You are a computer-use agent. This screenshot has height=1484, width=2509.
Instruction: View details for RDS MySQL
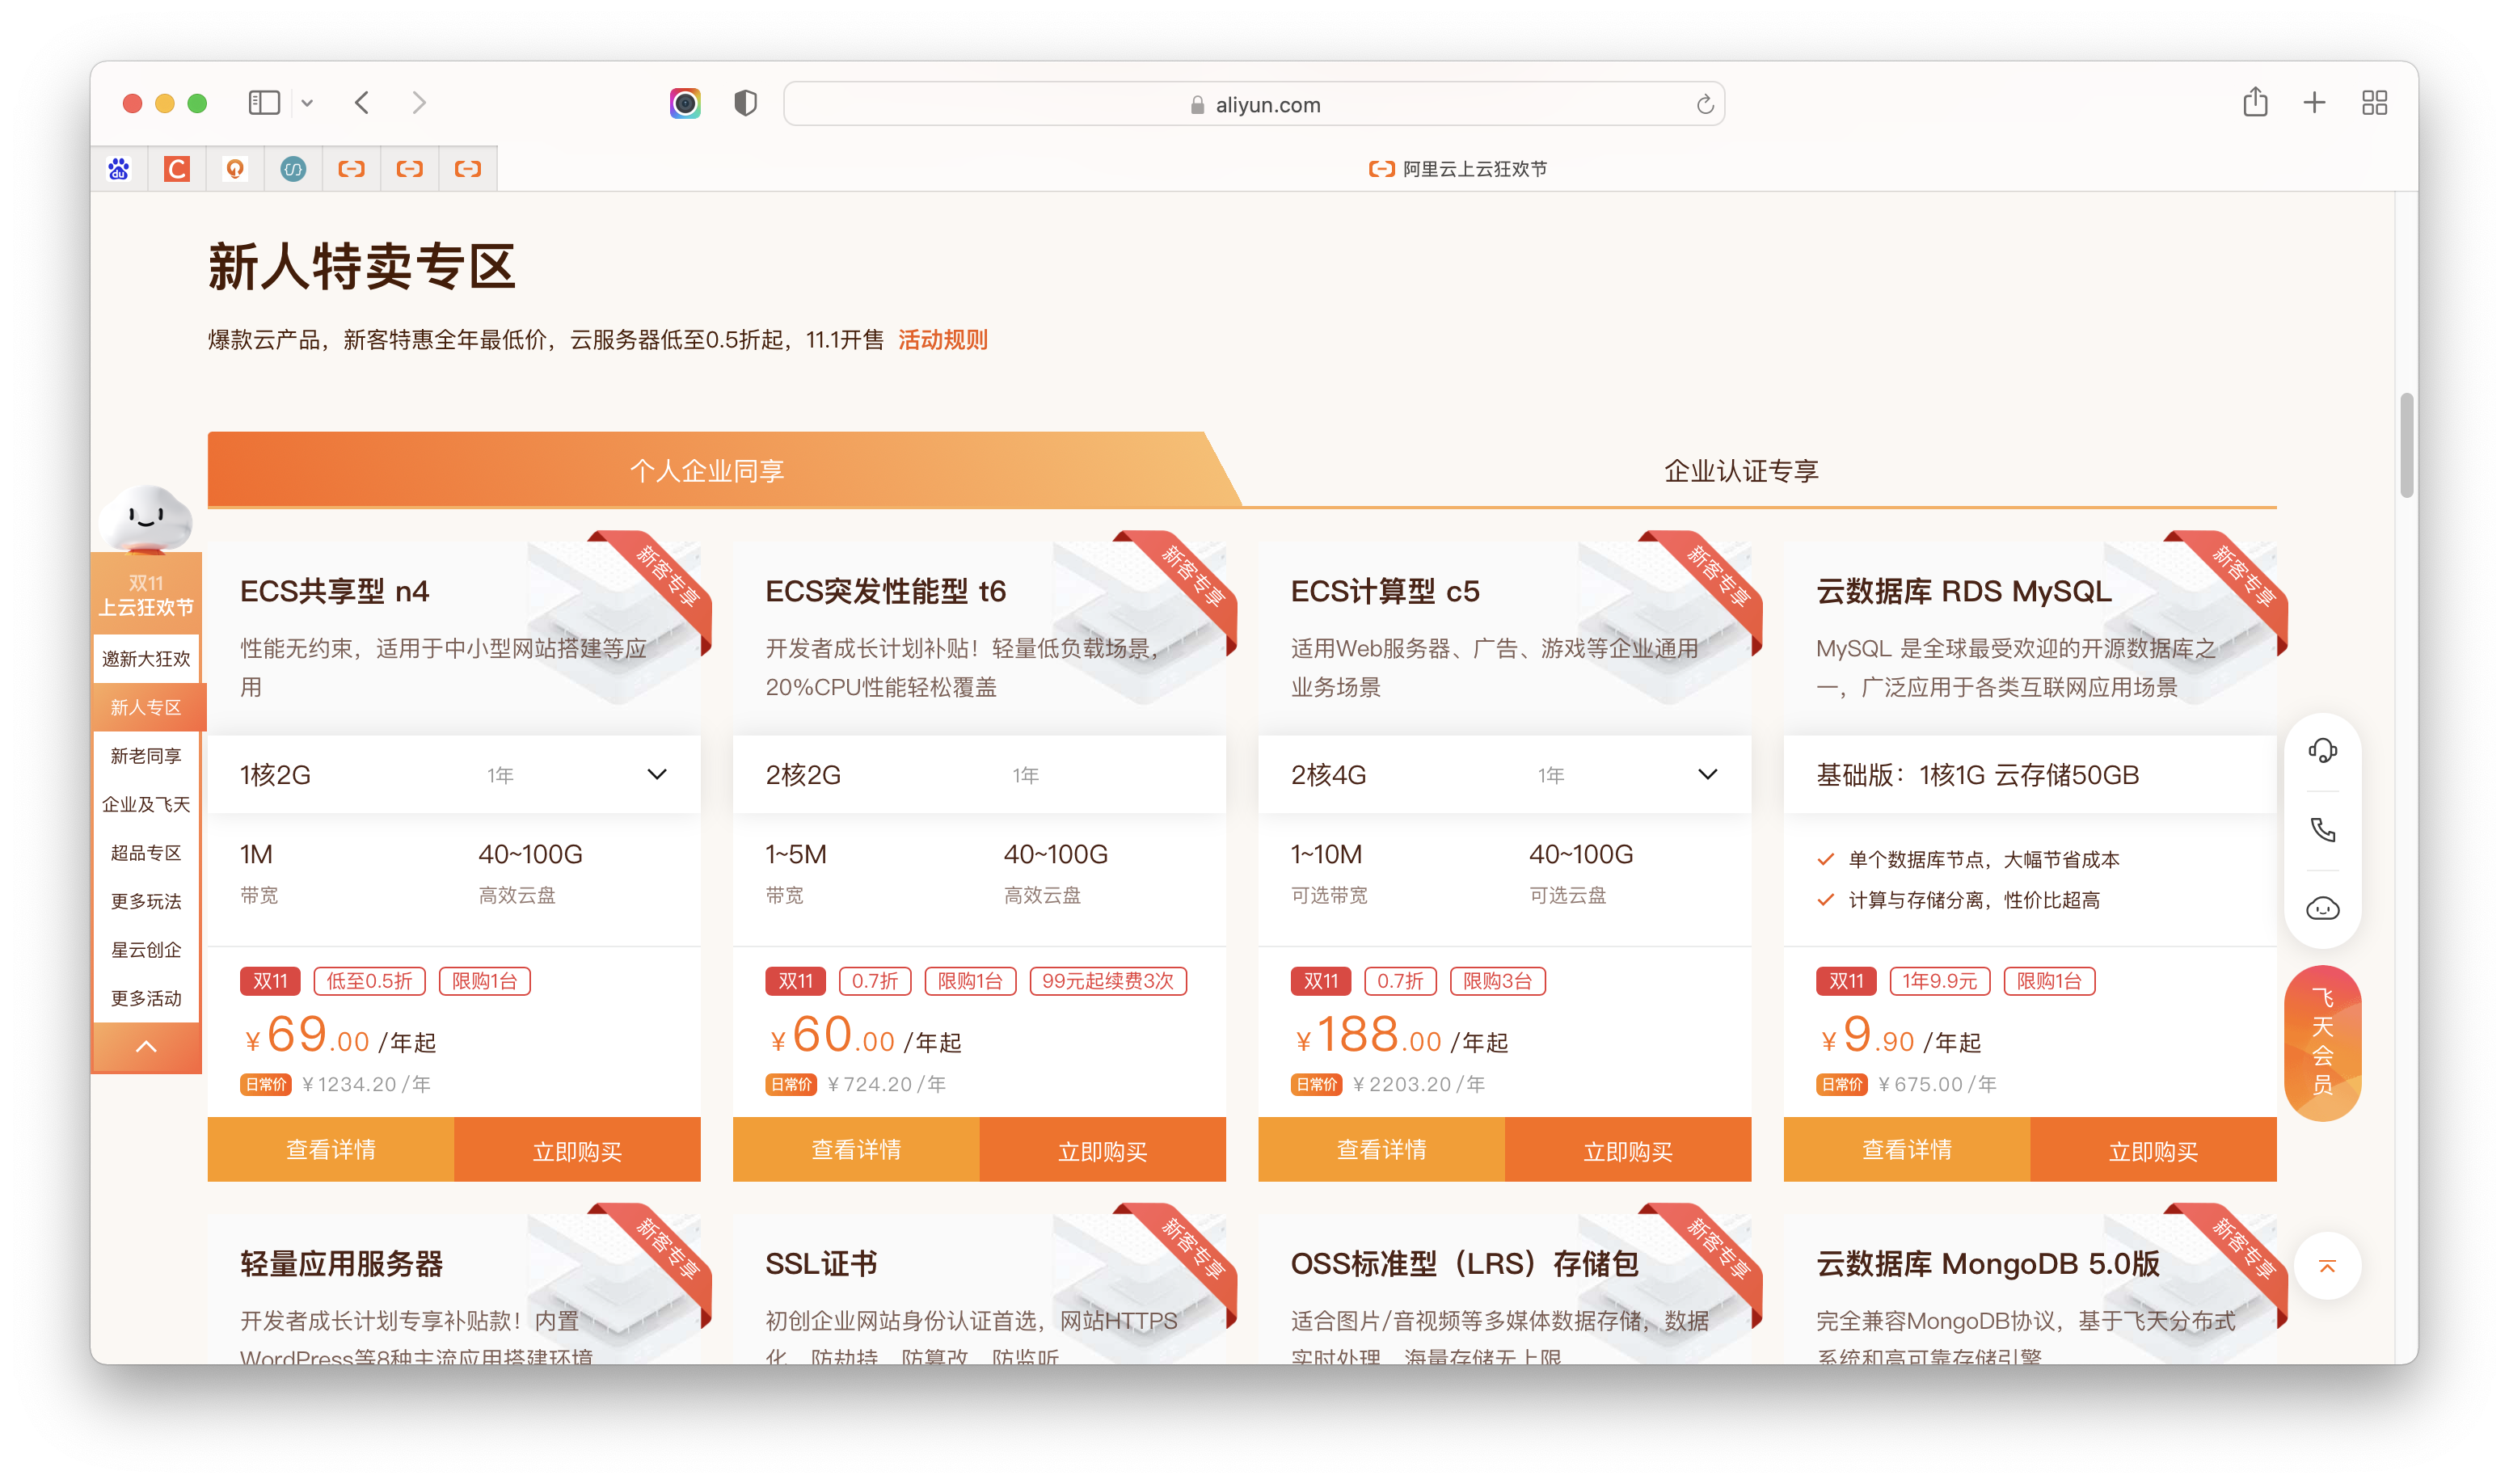click(x=1907, y=1150)
